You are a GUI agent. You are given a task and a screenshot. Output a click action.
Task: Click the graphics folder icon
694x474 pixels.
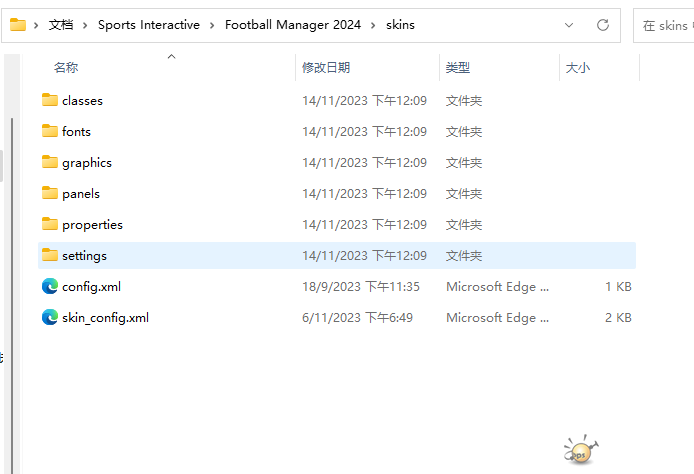50,162
